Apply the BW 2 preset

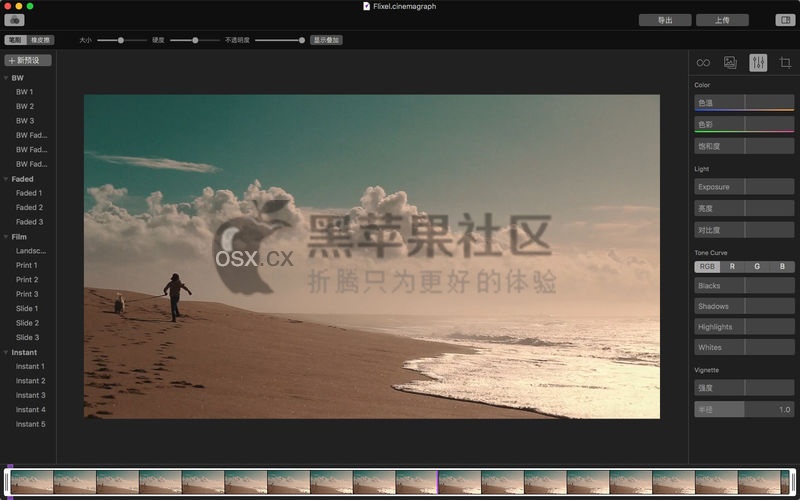click(x=24, y=106)
